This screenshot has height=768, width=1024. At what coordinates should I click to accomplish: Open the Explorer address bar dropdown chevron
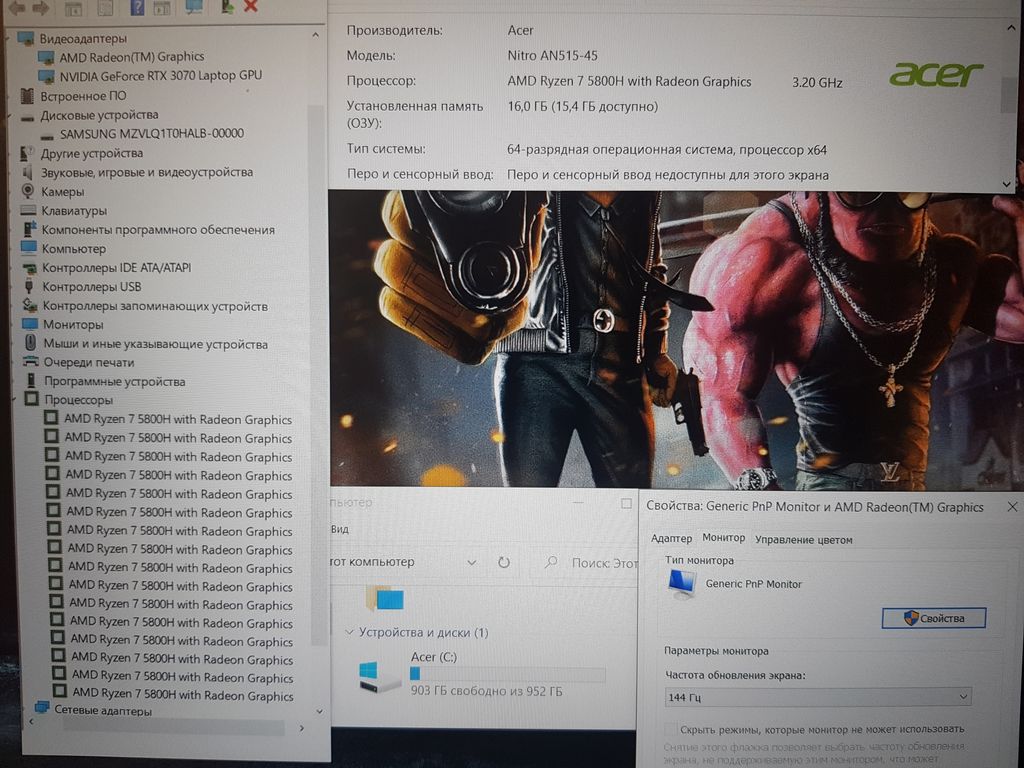coord(472,562)
